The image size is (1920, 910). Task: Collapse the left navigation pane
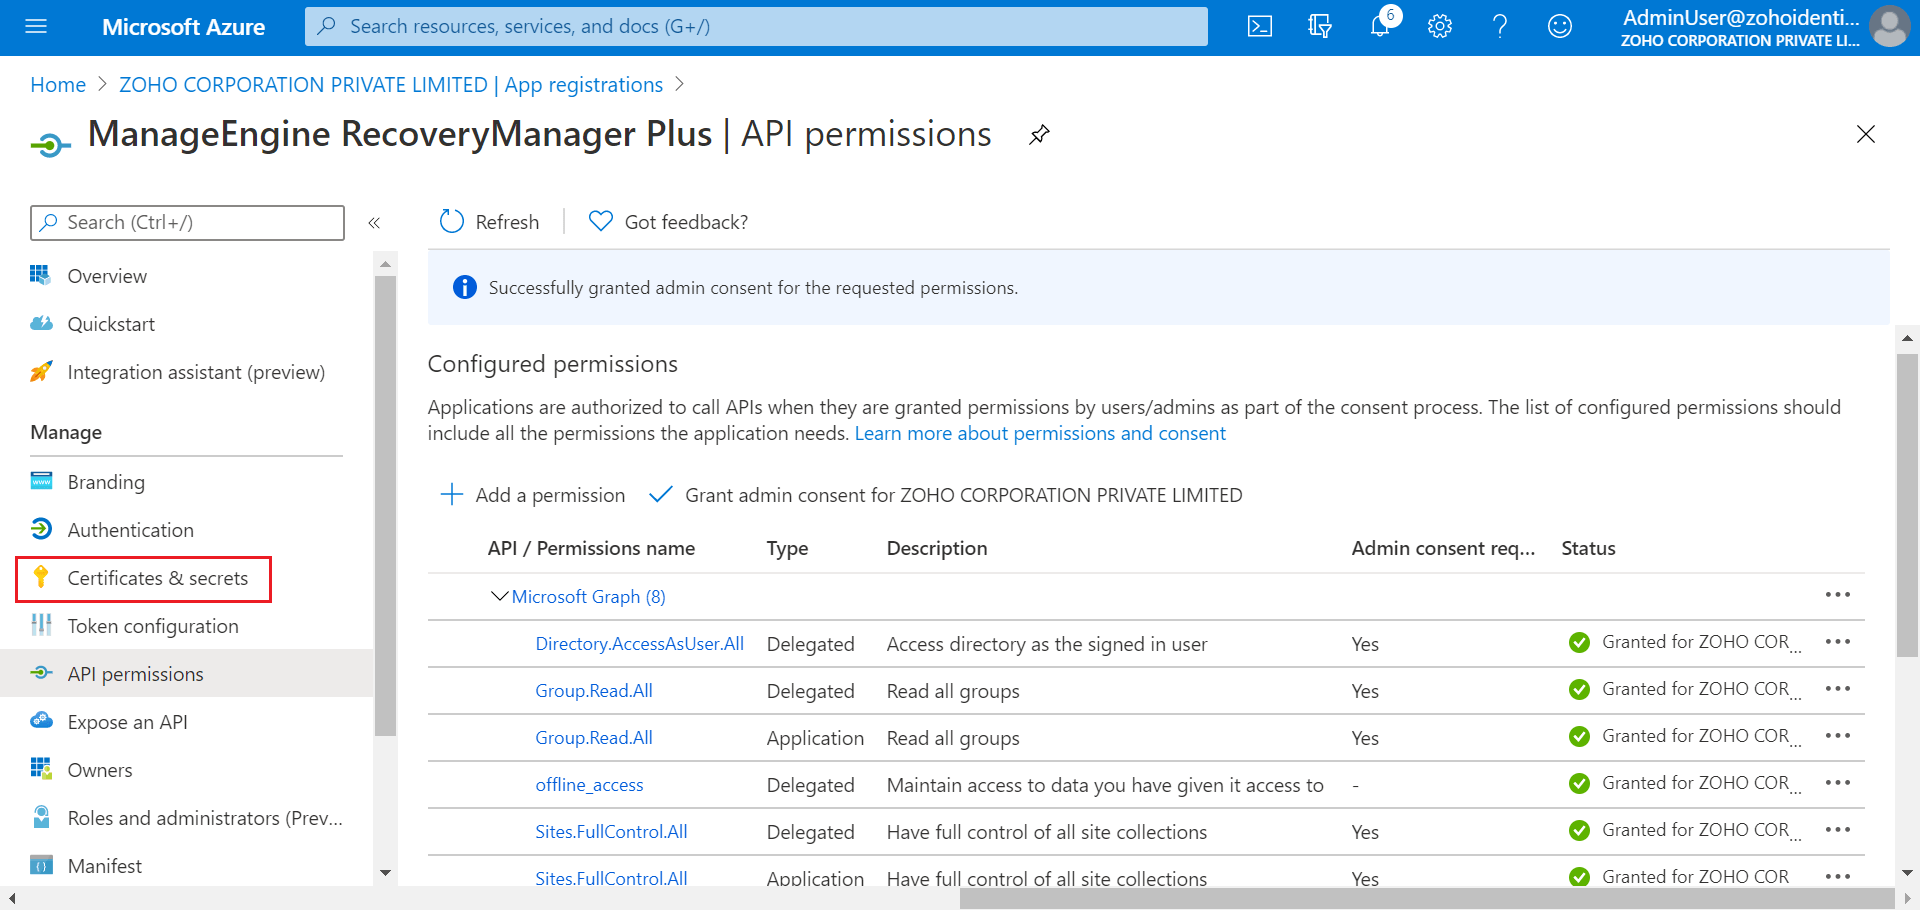[374, 223]
